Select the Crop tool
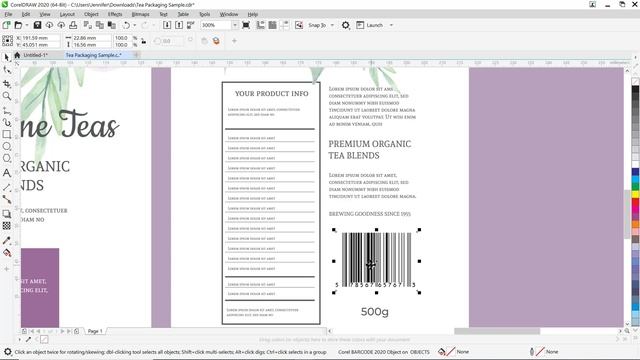This screenshot has width=640, height=360. tap(7, 83)
